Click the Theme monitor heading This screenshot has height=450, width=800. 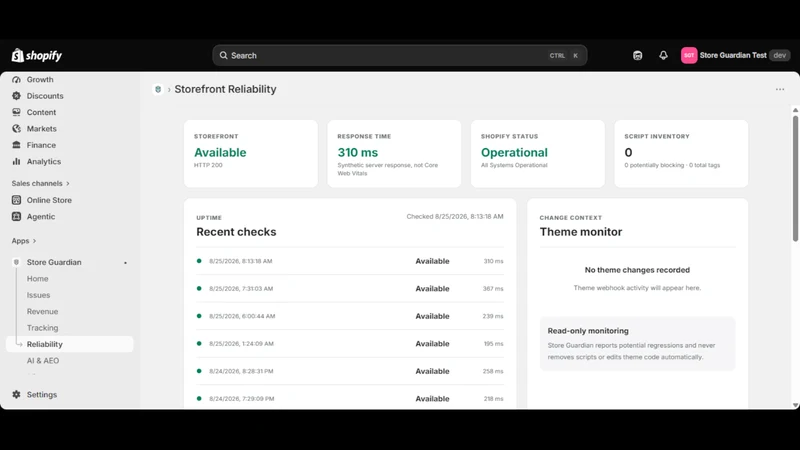[x=581, y=232]
